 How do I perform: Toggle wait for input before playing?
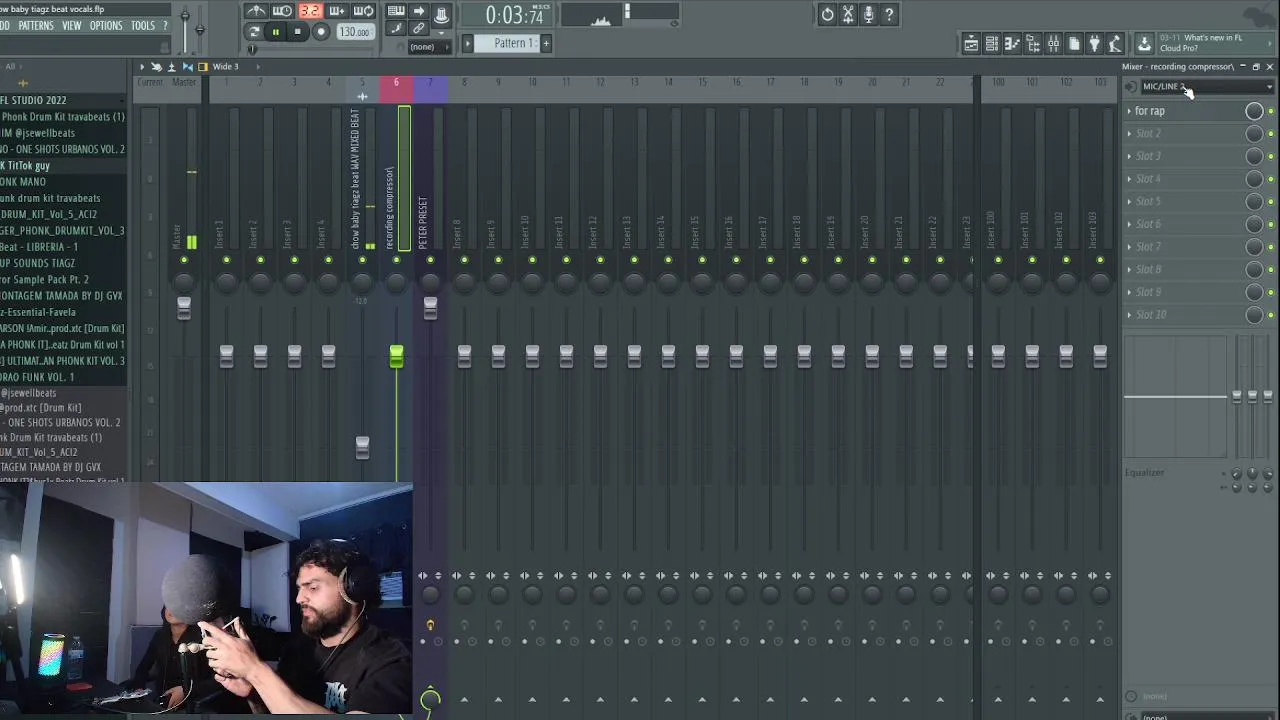pyautogui.click(x=283, y=11)
